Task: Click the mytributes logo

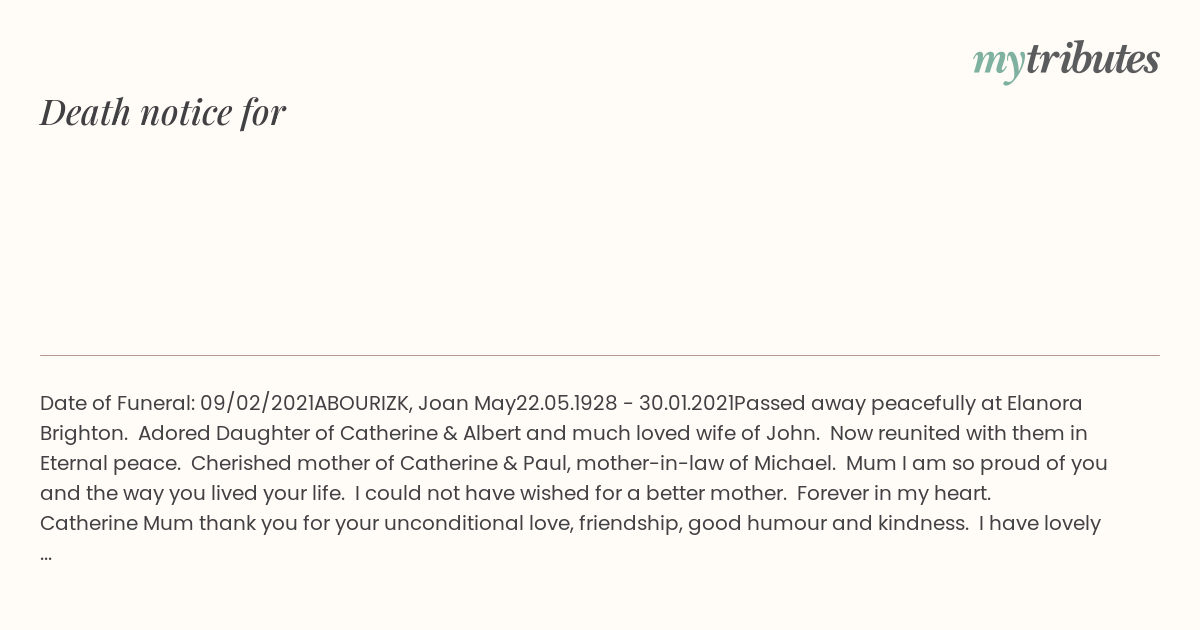Action: [x=1066, y=61]
